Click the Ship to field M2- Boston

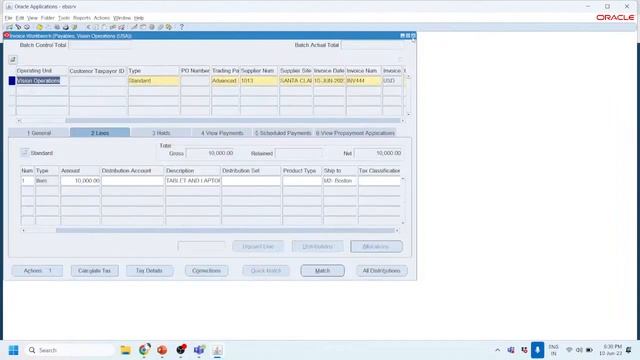tap(340, 180)
